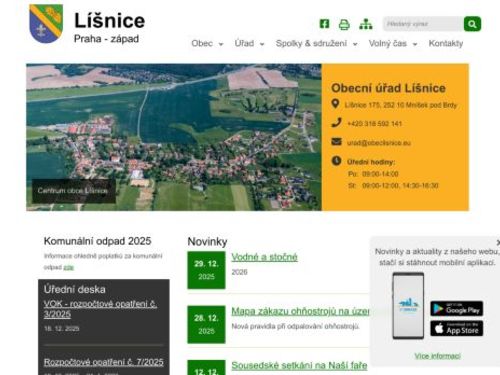Viewport: 500px width, 375px height.
Task: Click the Centrum obce Líšnice caption
Action: [x=73, y=191]
